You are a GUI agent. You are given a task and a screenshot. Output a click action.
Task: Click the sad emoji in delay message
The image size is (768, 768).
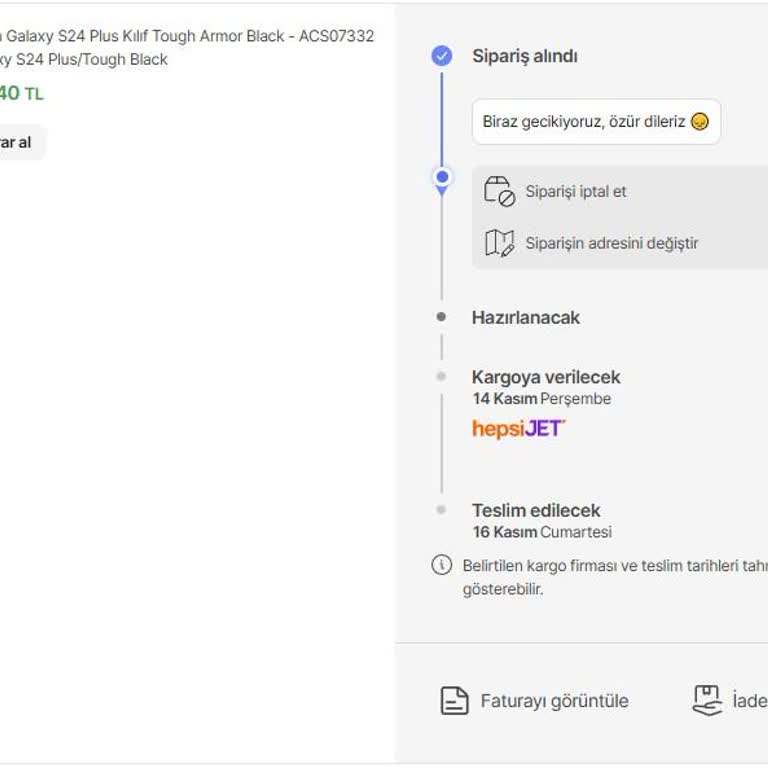click(700, 122)
